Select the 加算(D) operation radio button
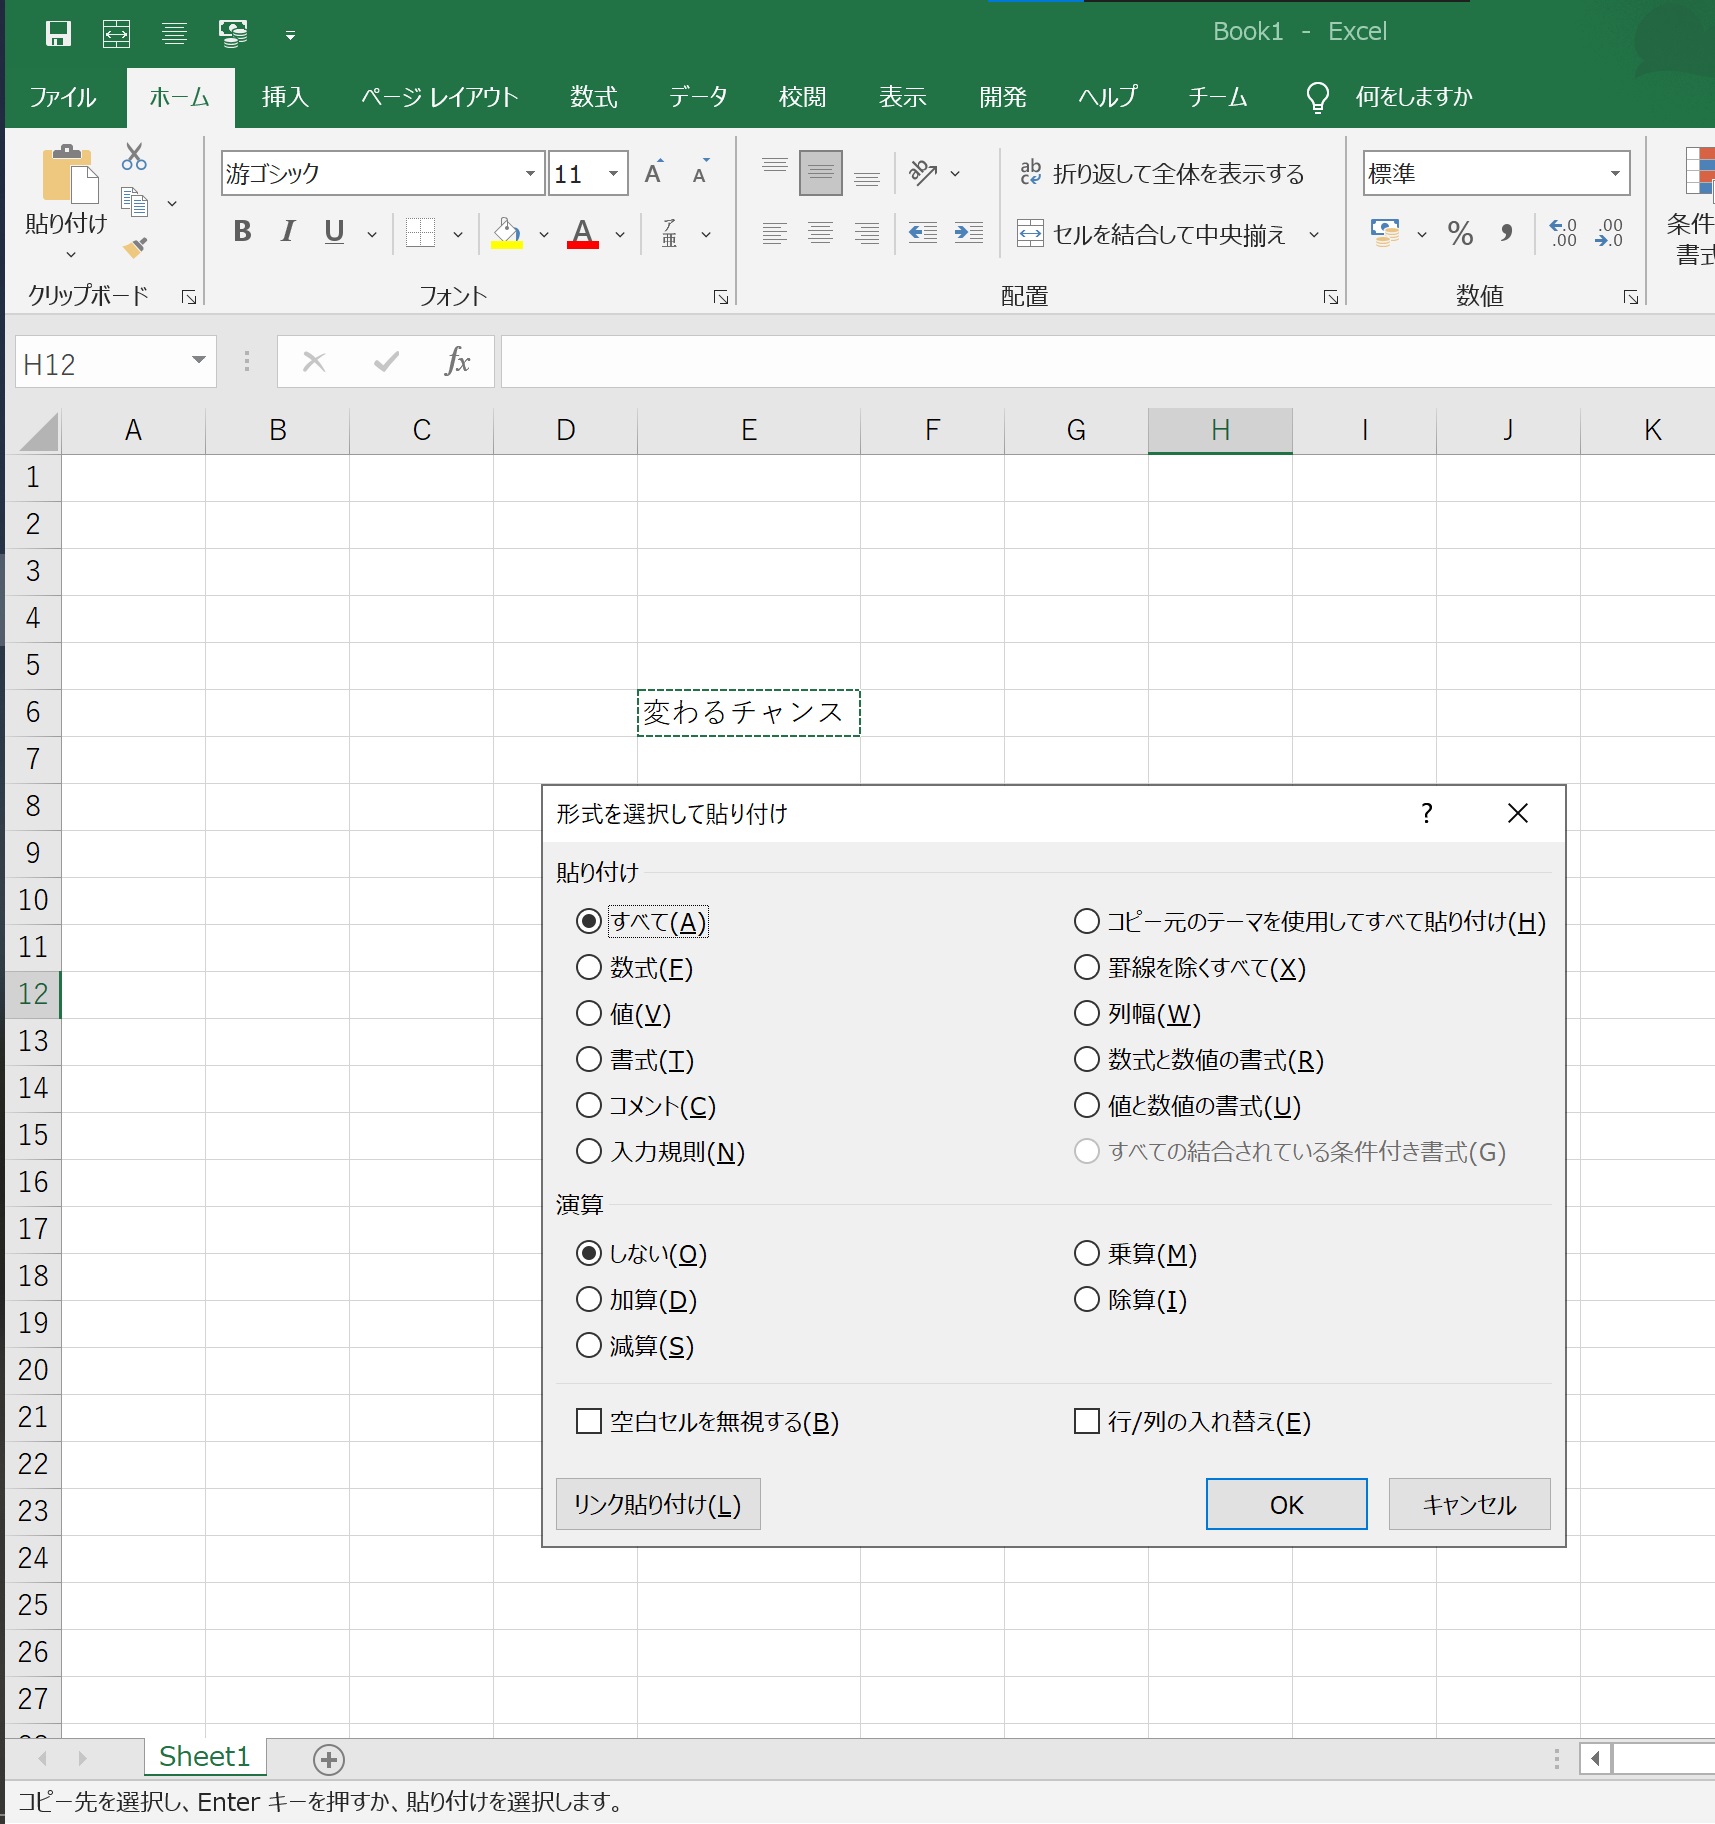 (x=589, y=1299)
